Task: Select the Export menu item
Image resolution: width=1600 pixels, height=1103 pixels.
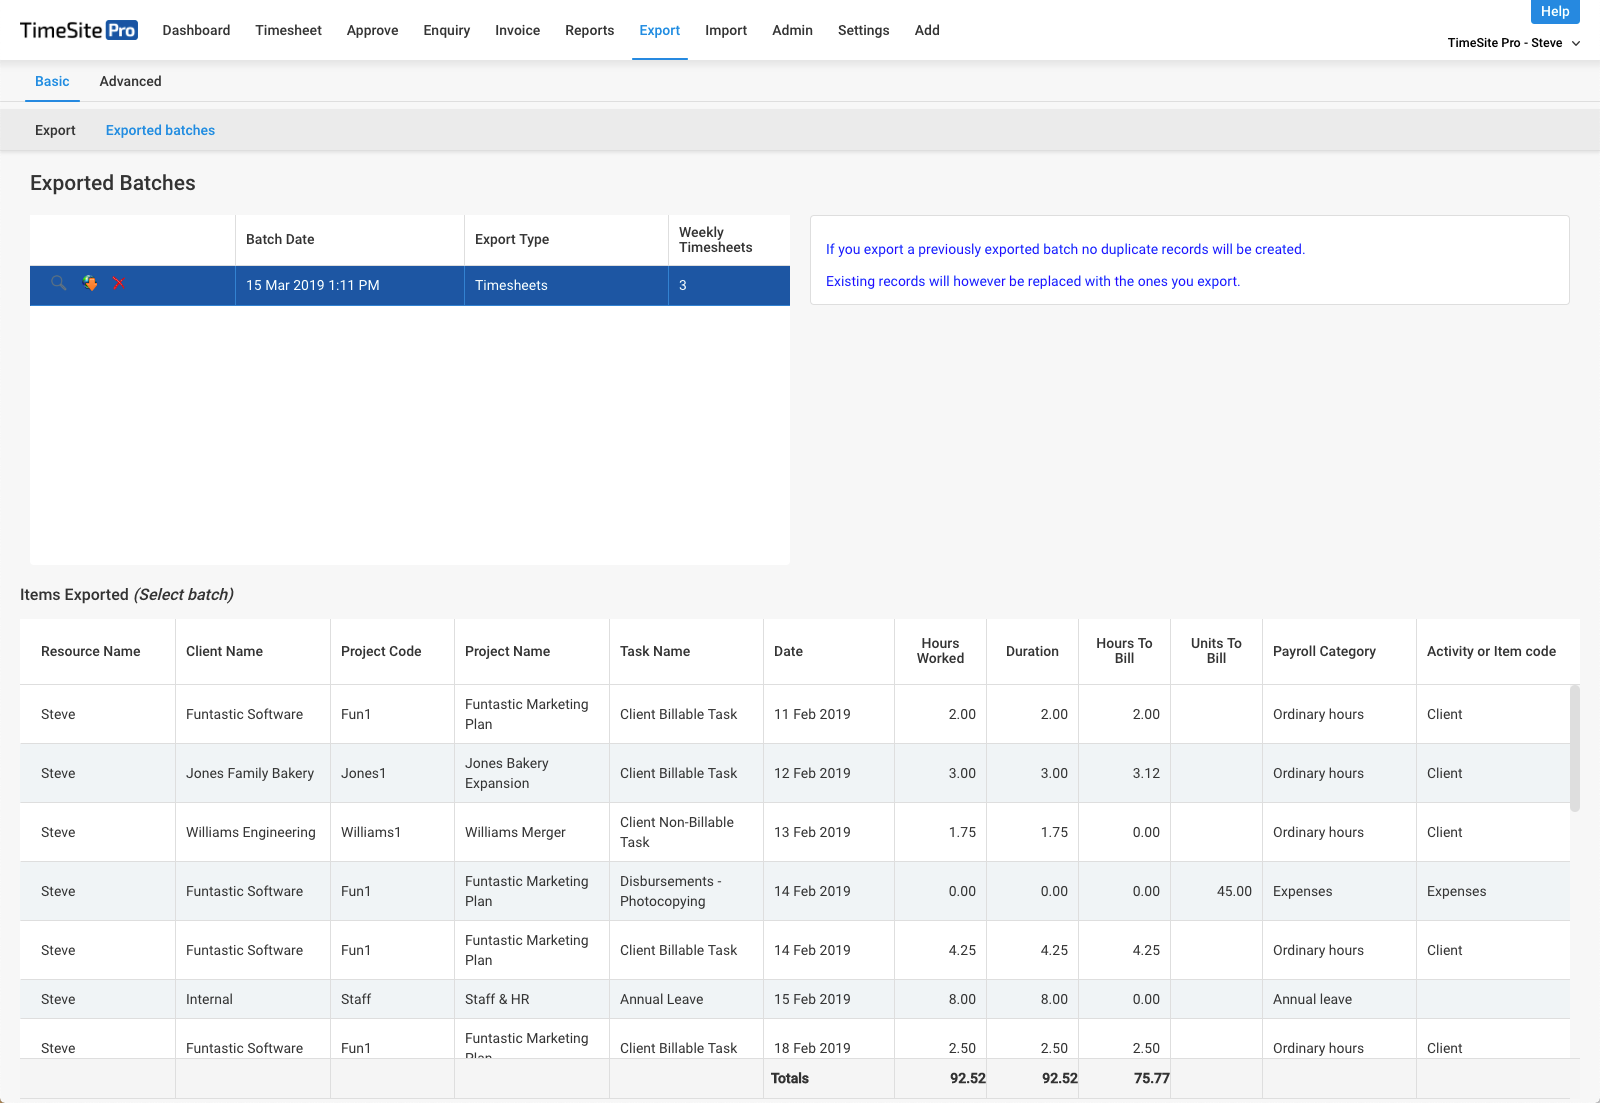Action: [659, 30]
